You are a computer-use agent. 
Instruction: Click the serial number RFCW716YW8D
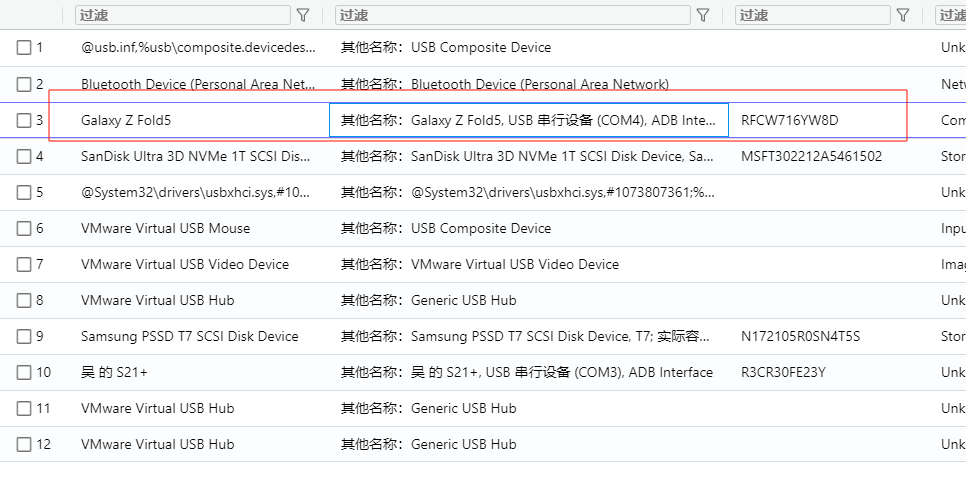coord(790,120)
